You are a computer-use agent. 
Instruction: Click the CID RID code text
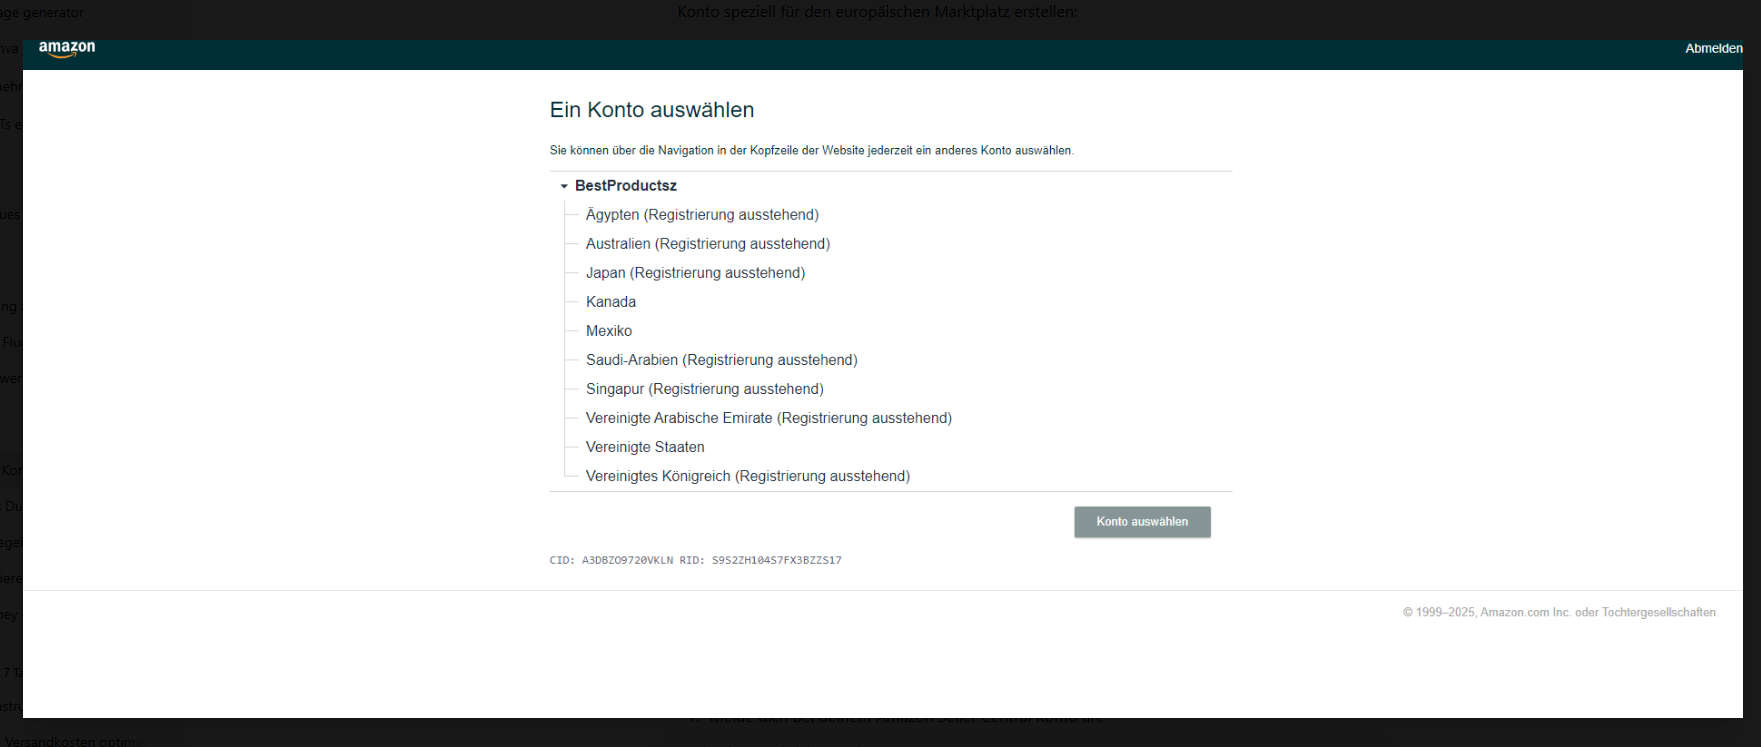(696, 561)
